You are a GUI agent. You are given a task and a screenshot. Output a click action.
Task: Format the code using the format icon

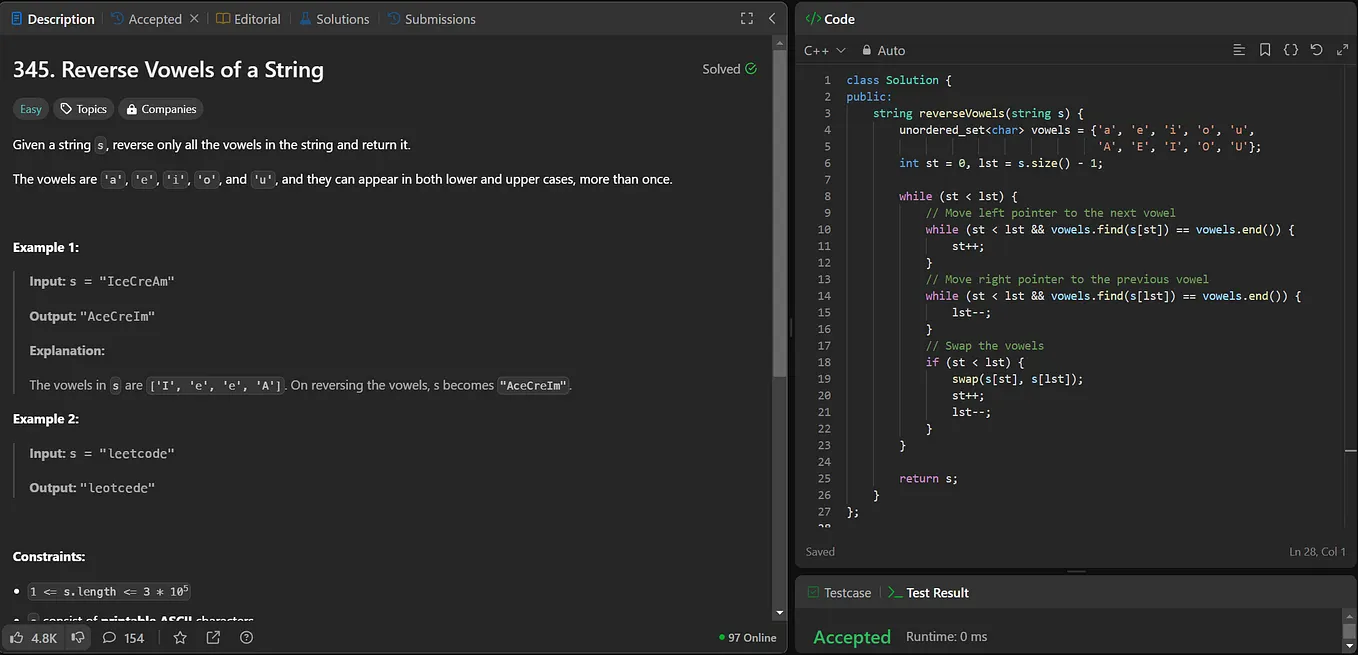(x=1239, y=49)
